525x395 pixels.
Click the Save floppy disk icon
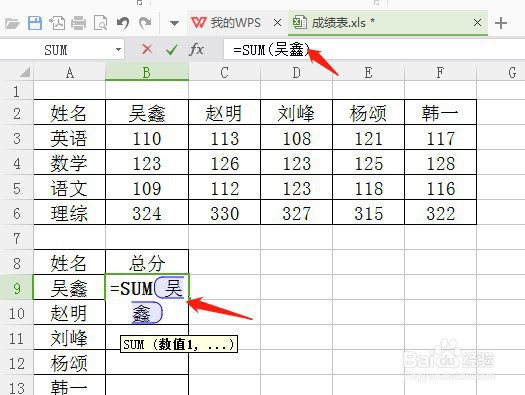click(34, 23)
